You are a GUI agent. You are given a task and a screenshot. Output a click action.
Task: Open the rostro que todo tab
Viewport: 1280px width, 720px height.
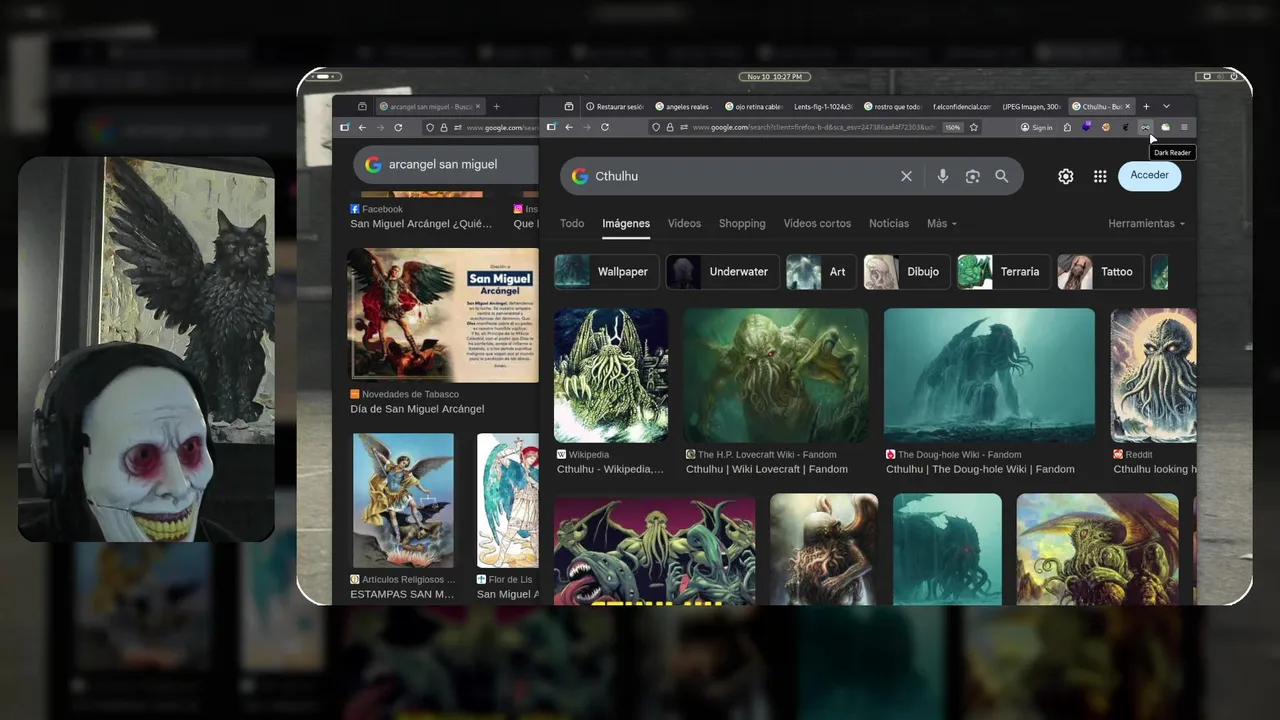click(892, 106)
